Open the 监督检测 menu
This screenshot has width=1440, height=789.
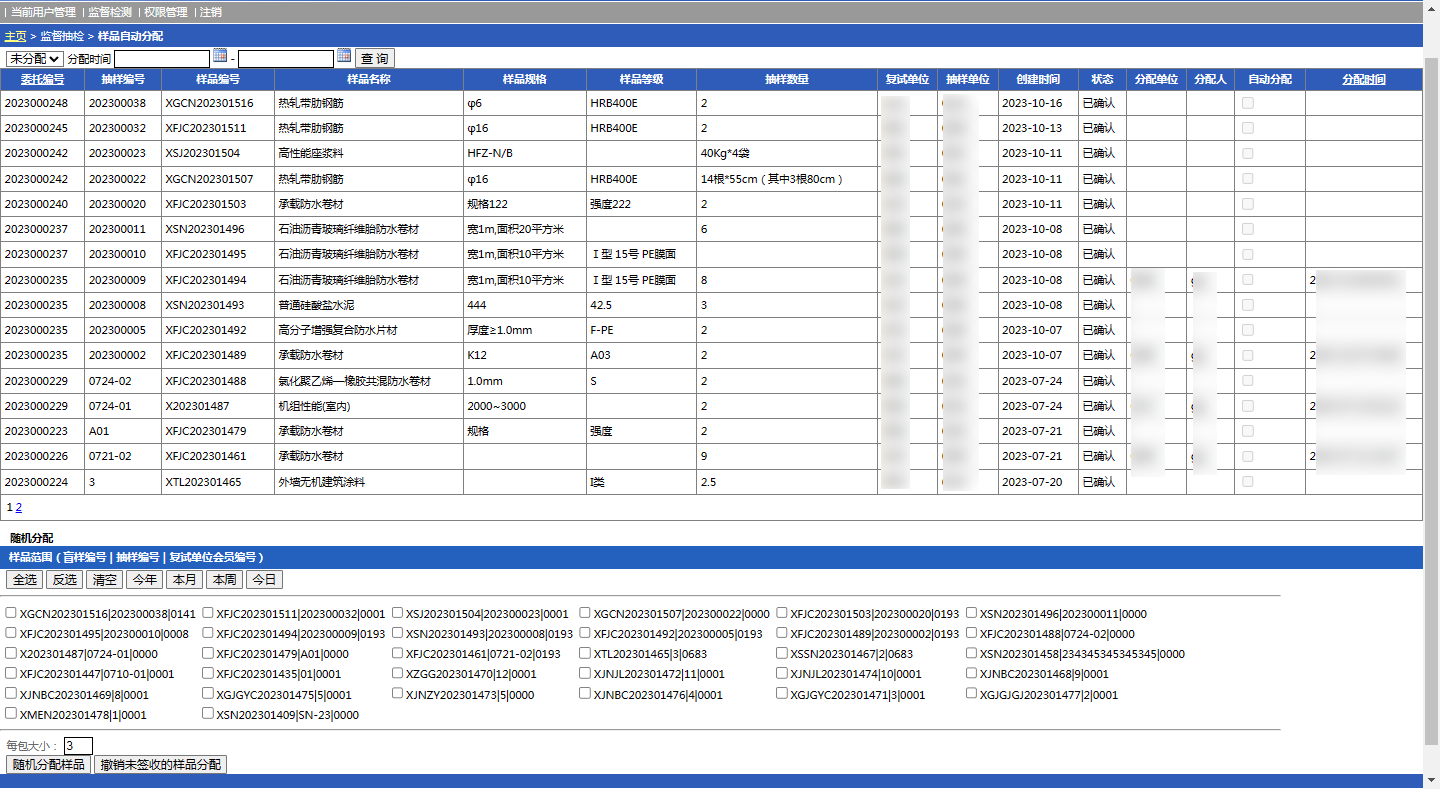coord(110,12)
